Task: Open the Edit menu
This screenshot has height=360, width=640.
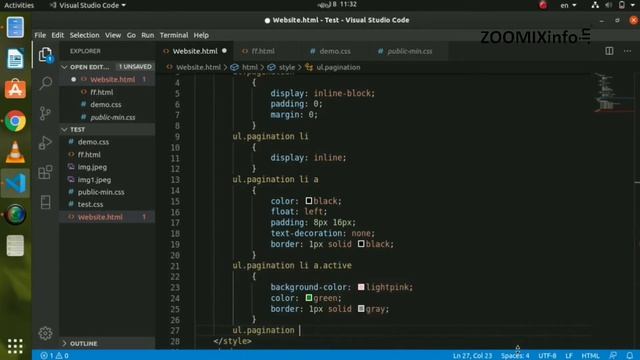Action: pyautogui.click(x=58, y=35)
